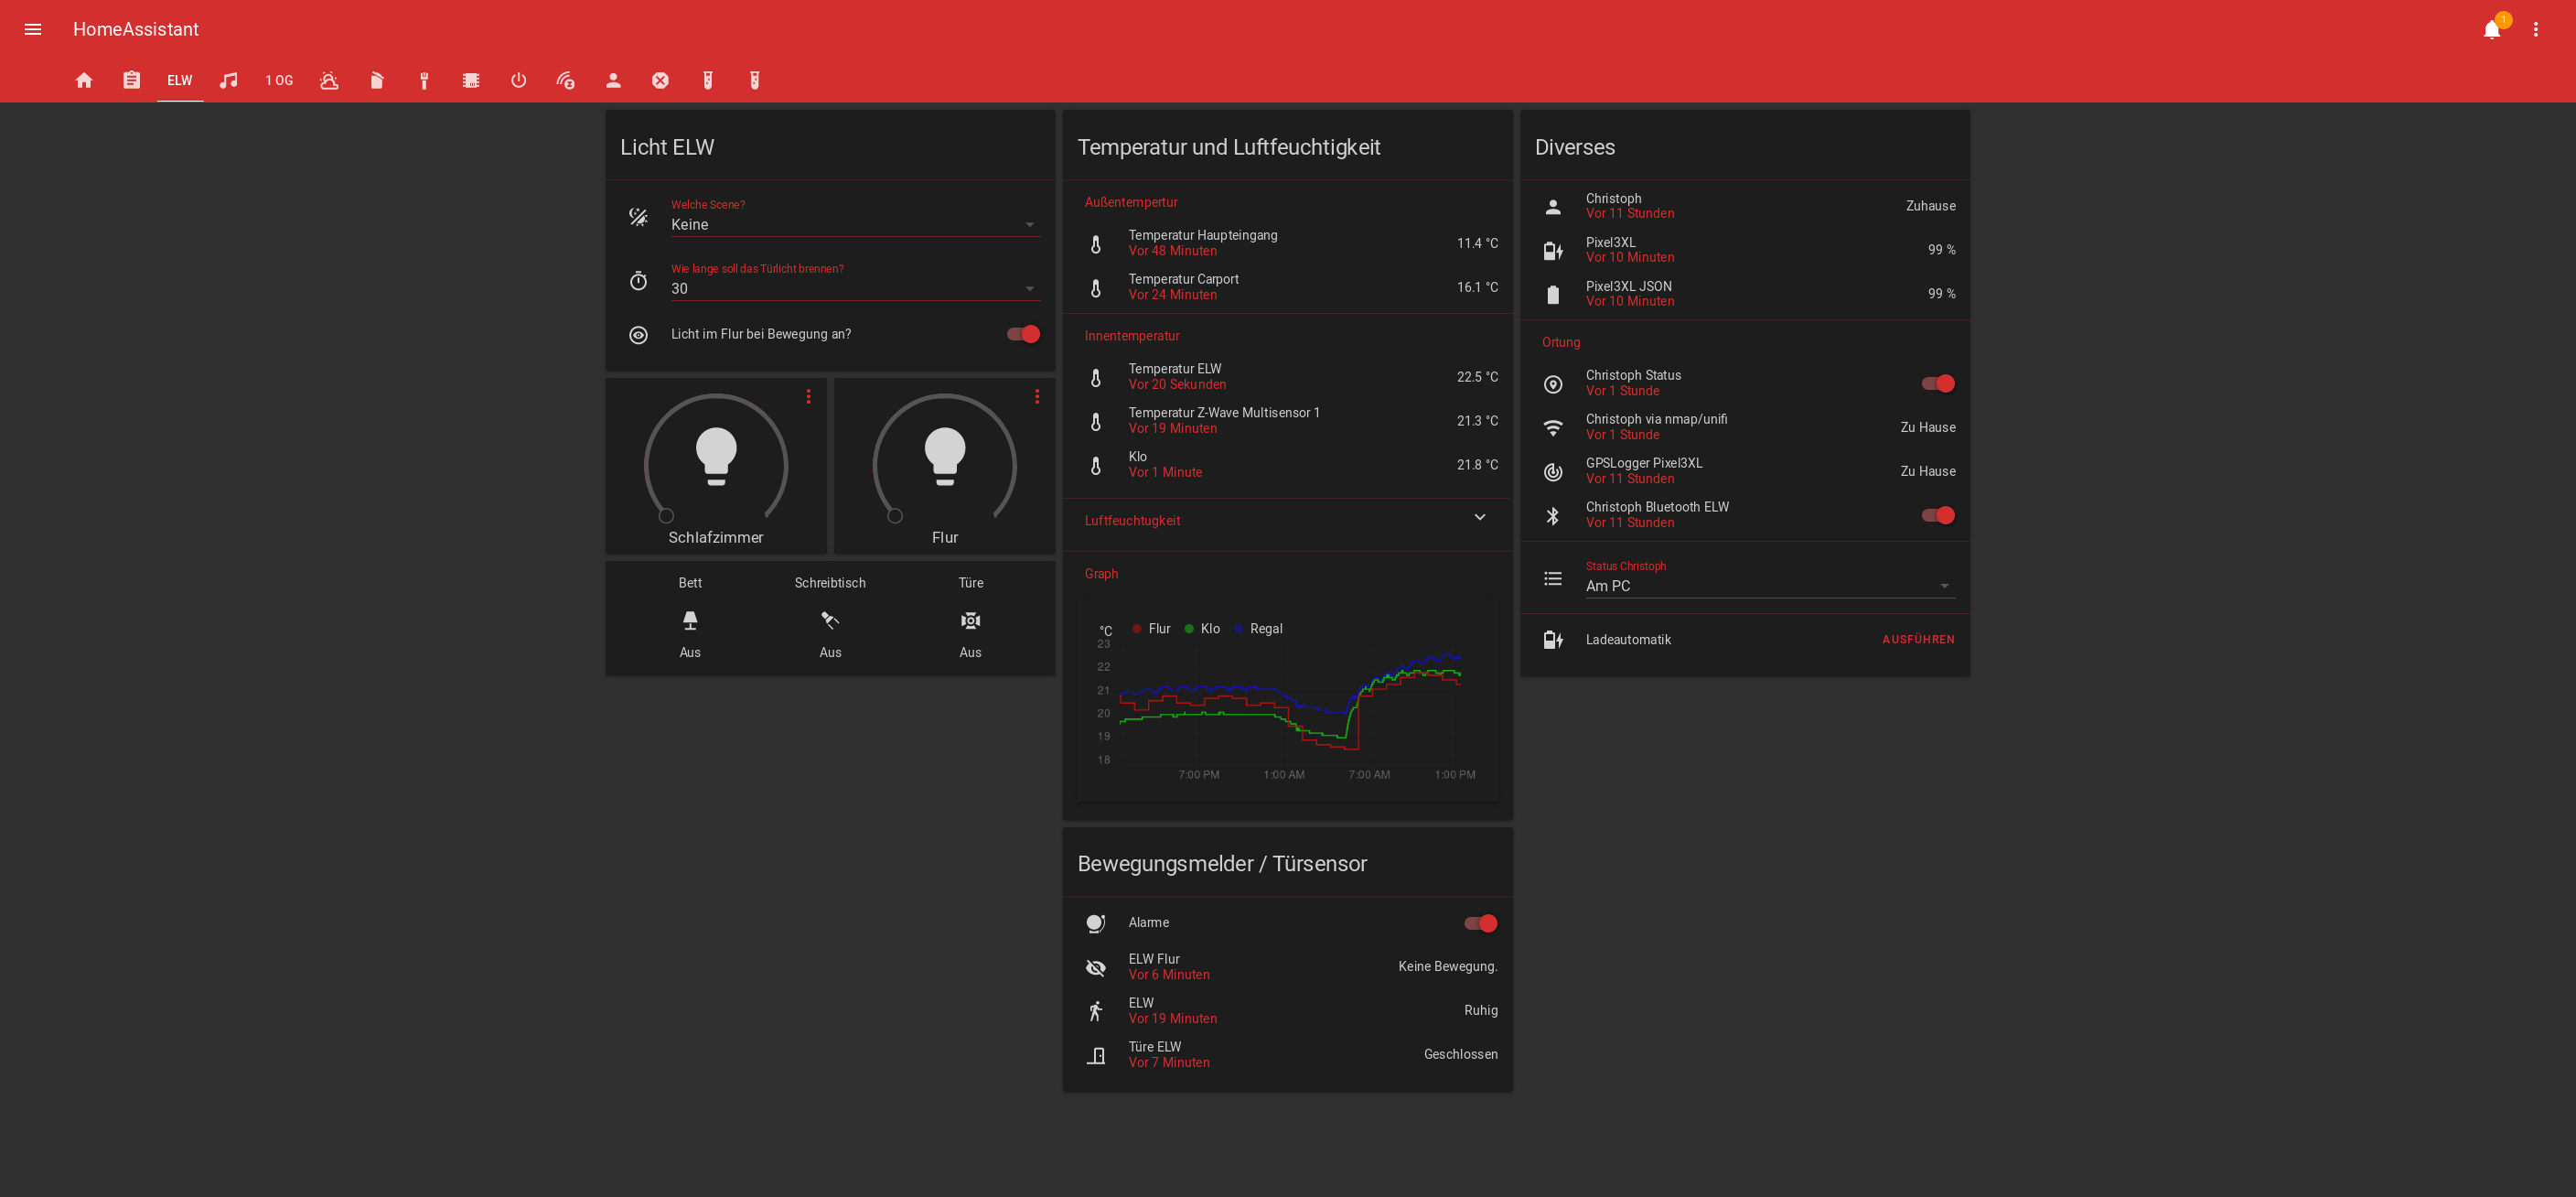Toggle the Alarme switch off

click(1479, 923)
